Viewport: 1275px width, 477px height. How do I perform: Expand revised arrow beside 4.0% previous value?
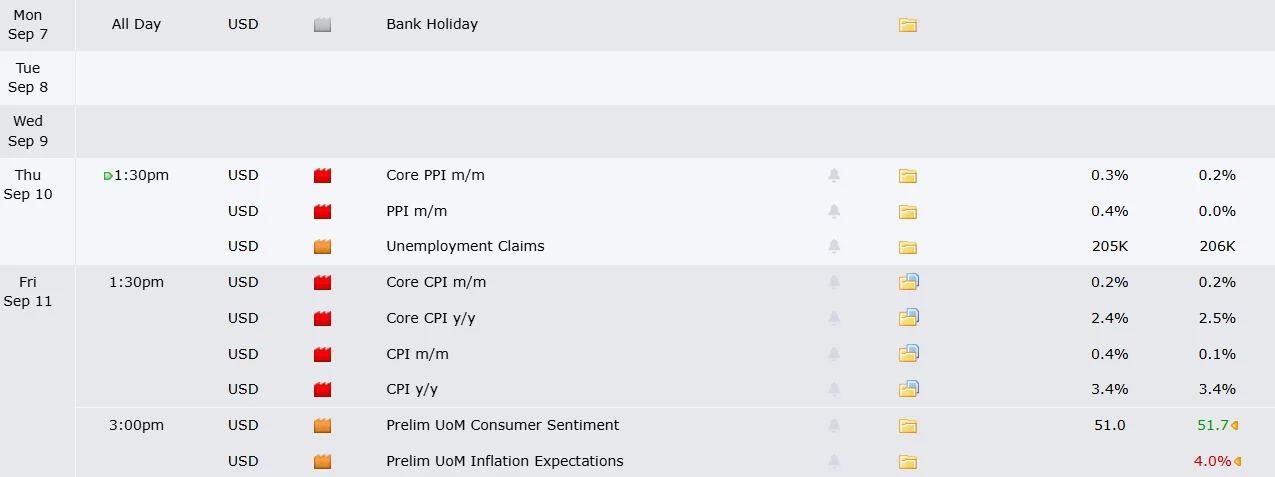point(1237,462)
